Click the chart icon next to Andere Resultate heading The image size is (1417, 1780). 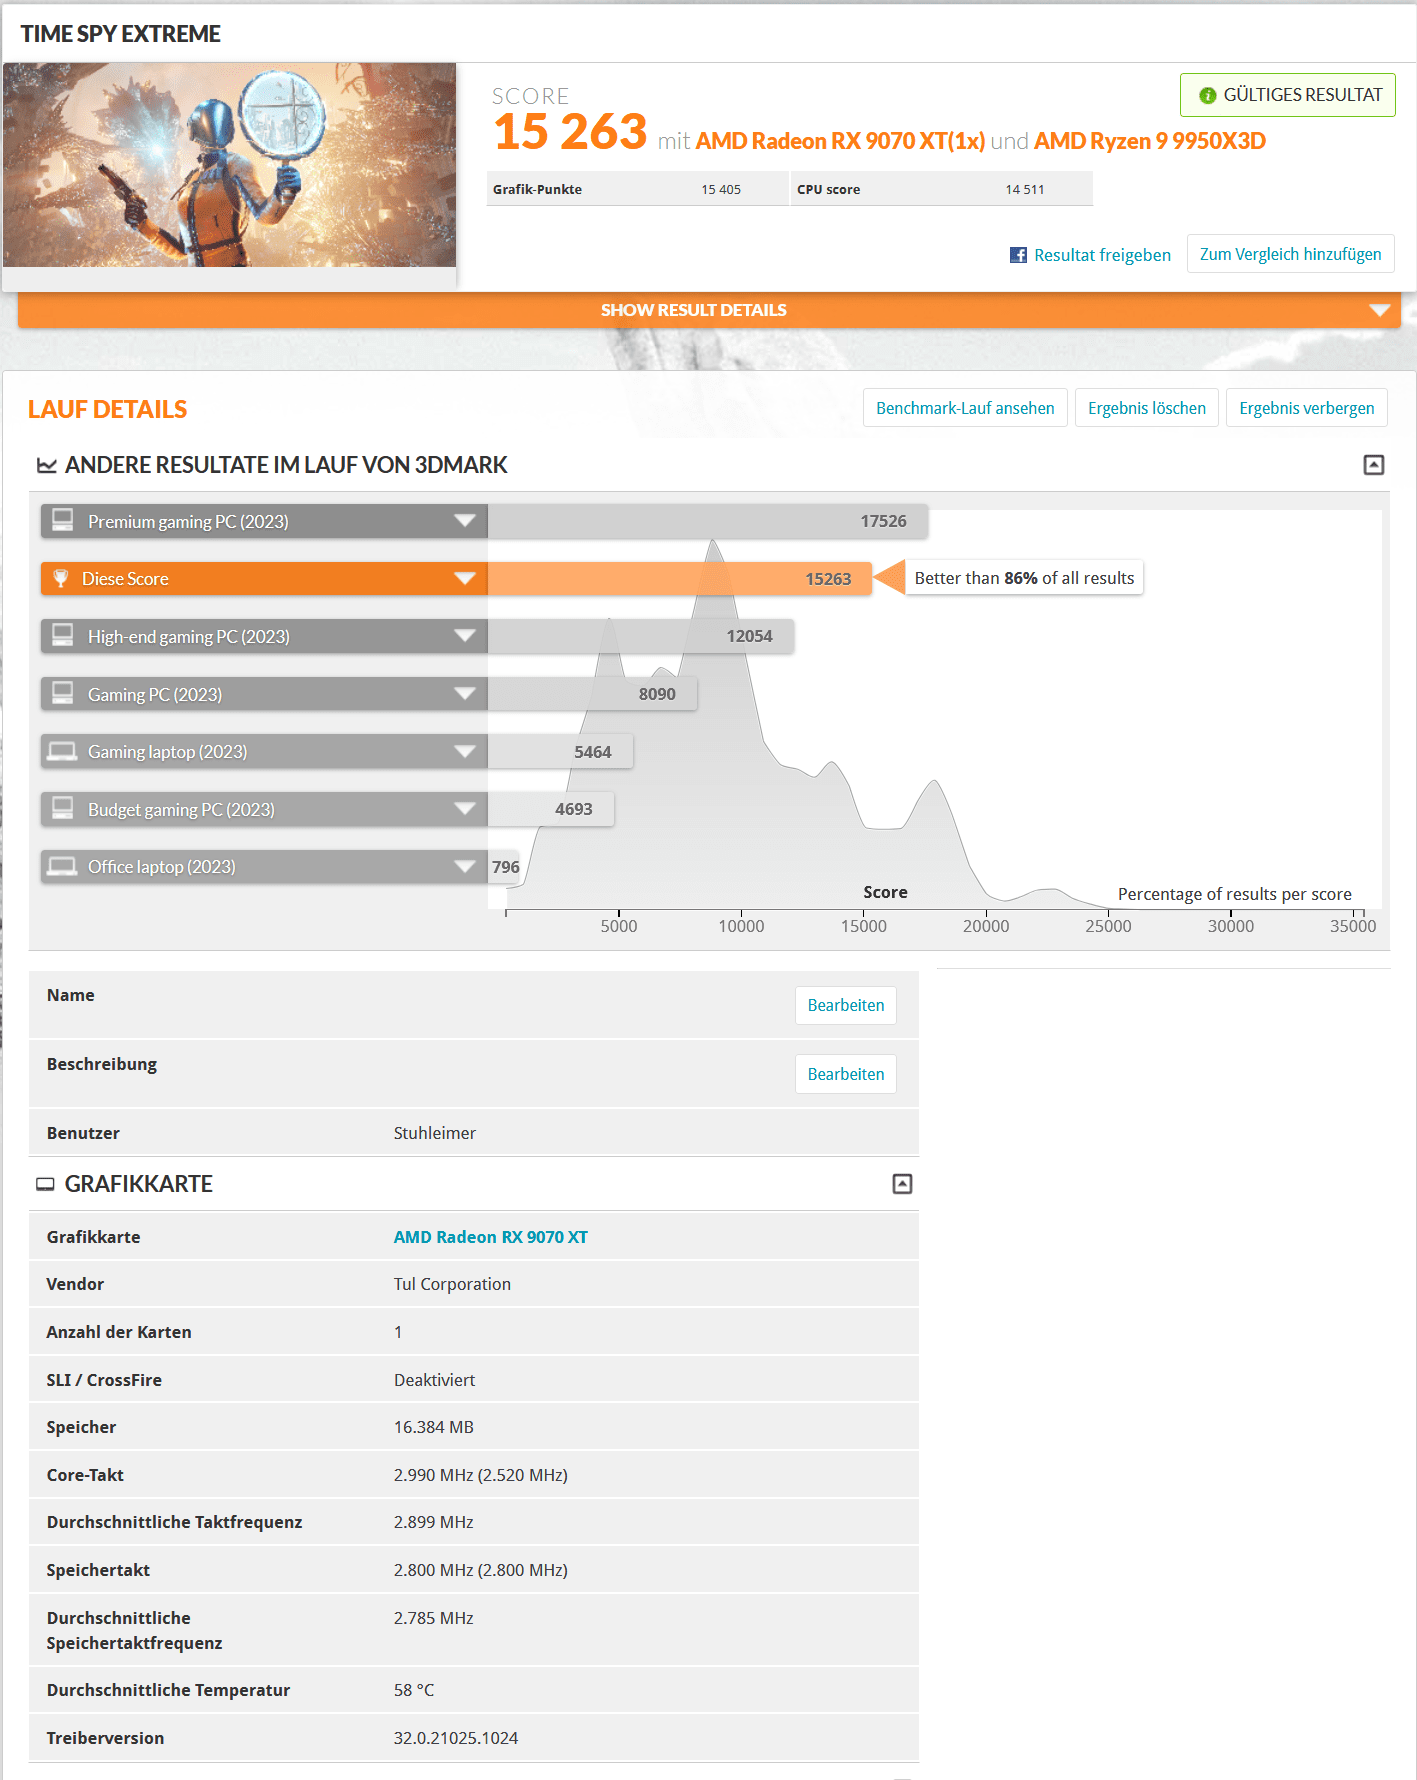pos(46,465)
